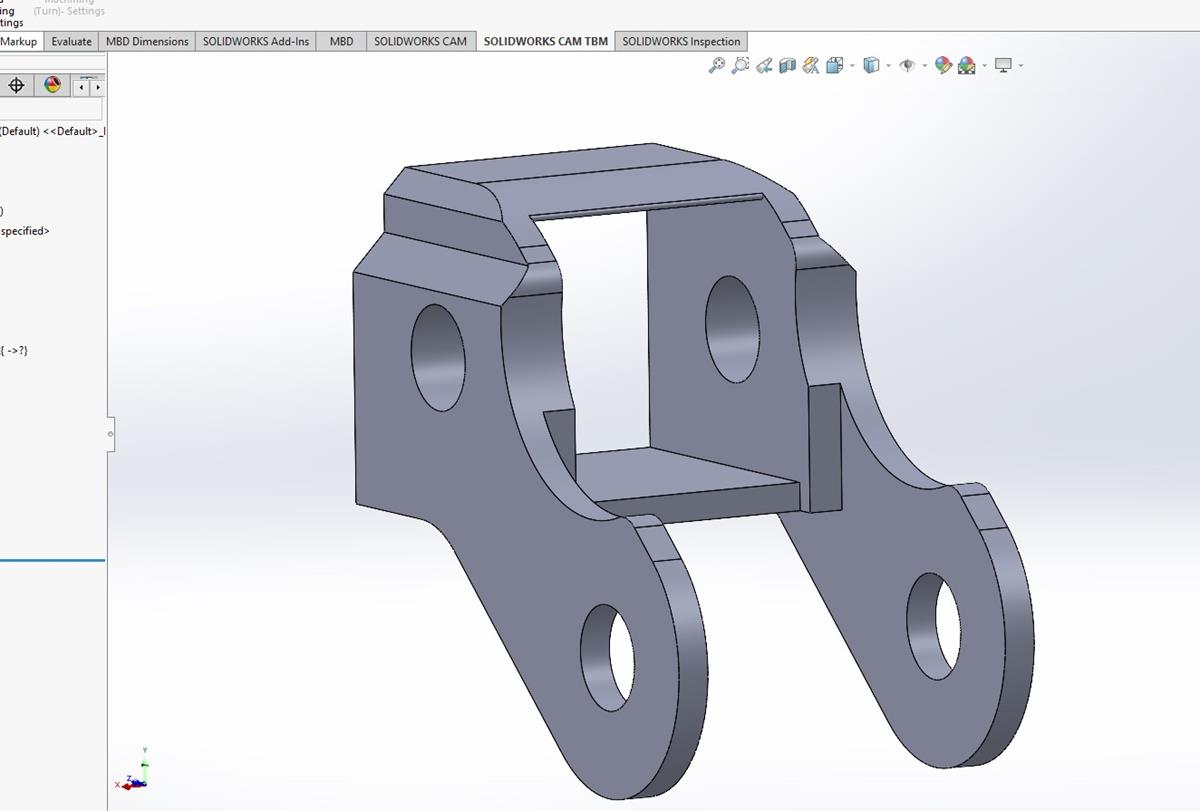1200x811 pixels.
Task: Click the panel collapse handle
Action: [110, 434]
